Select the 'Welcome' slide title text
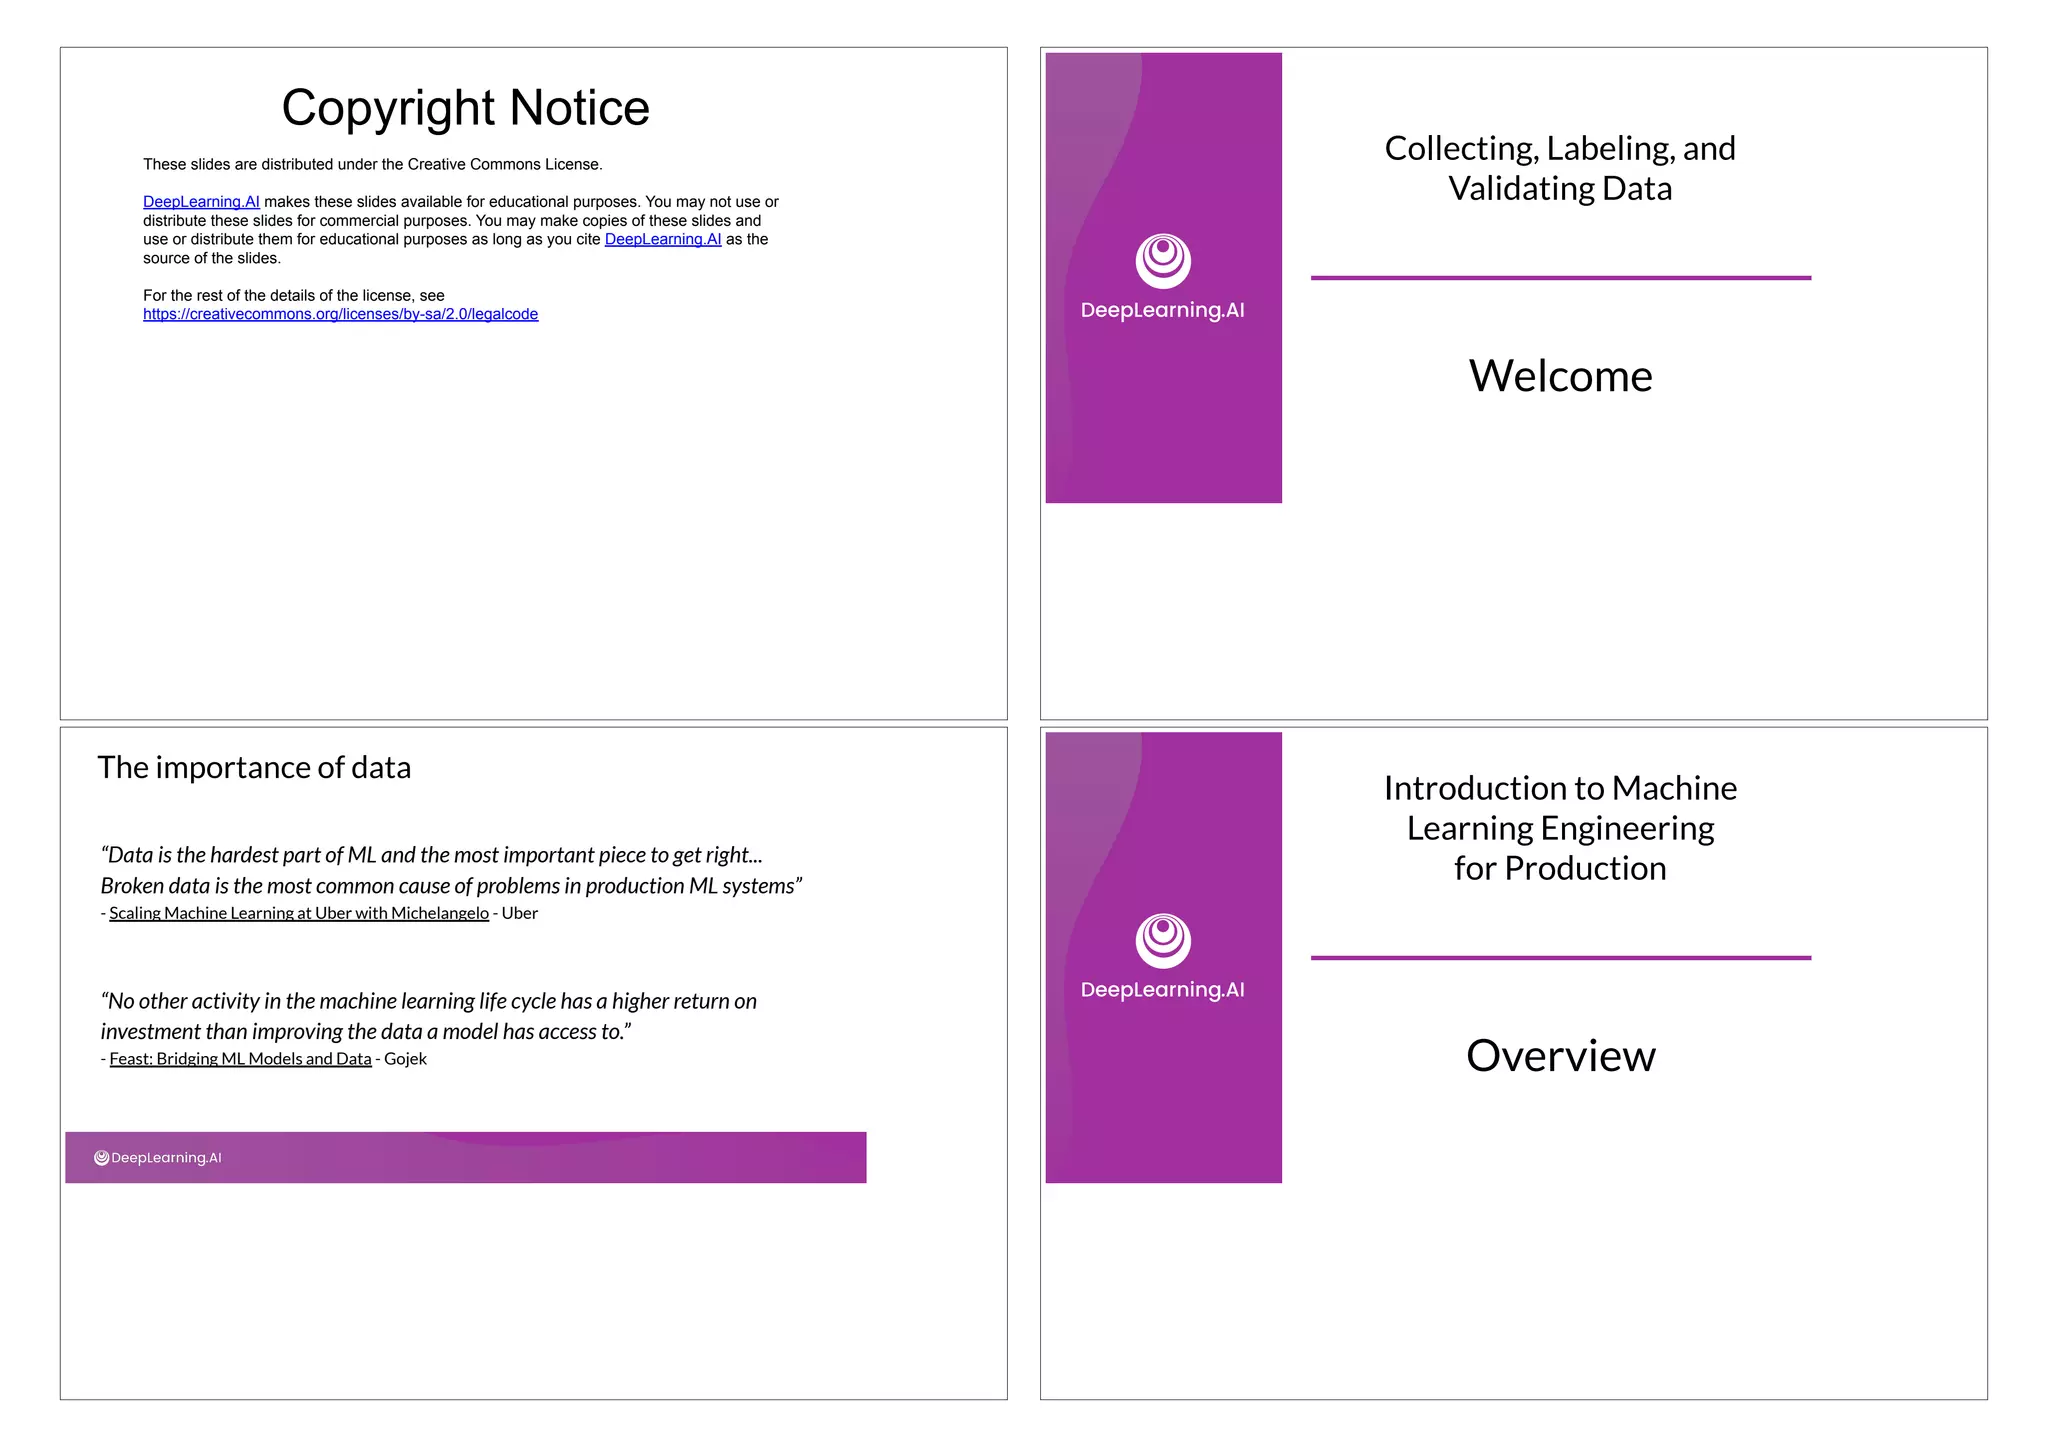This screenshot has width=2048, height=1447. [1560, 376]
